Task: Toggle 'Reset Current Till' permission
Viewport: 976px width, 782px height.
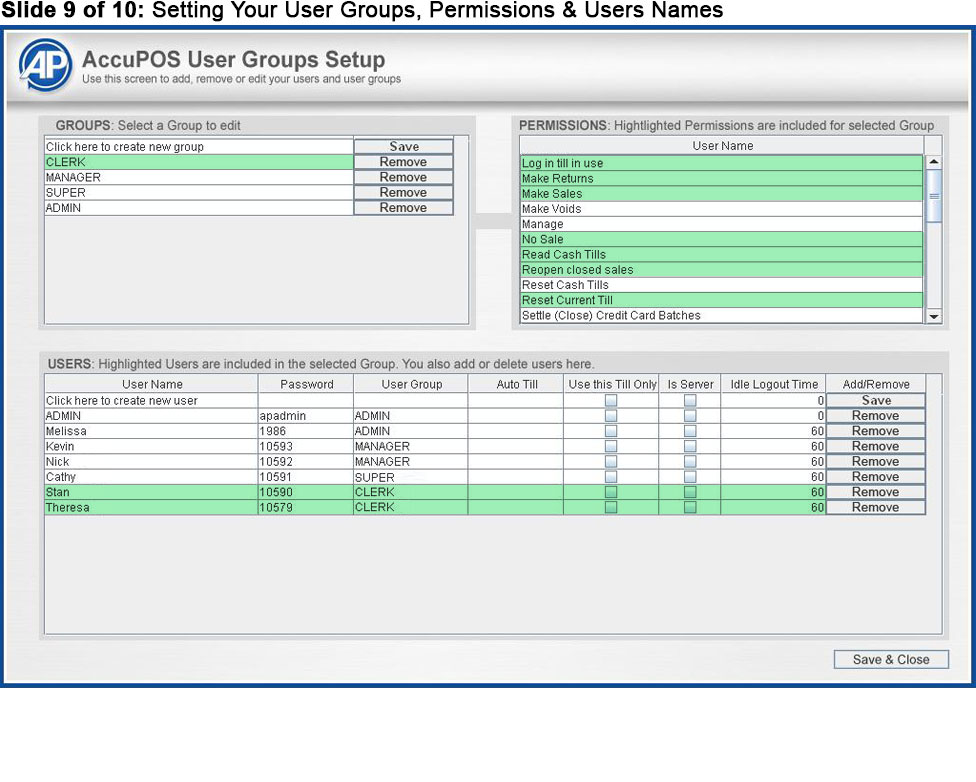Action: click(x=721, y=300)
